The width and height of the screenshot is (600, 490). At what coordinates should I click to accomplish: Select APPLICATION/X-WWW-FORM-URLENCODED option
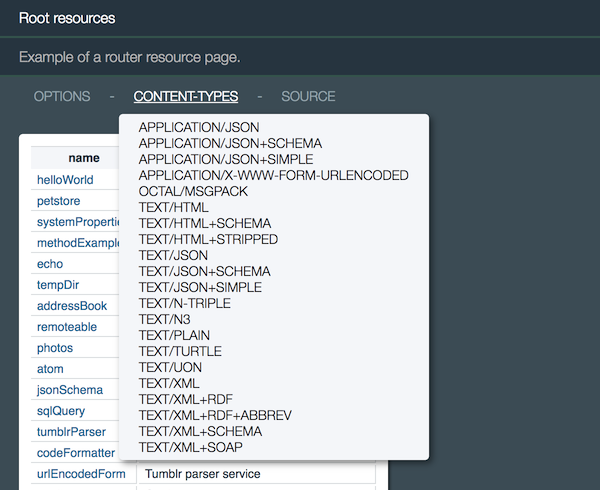[x=273, y=176]
